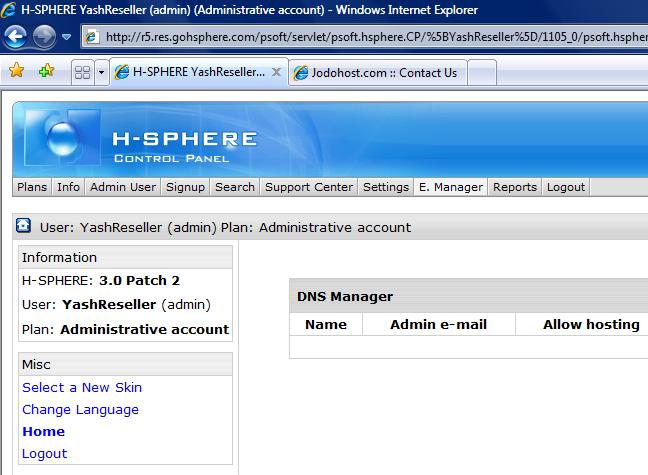Click the browser Forward arrow button

point(45,36)
